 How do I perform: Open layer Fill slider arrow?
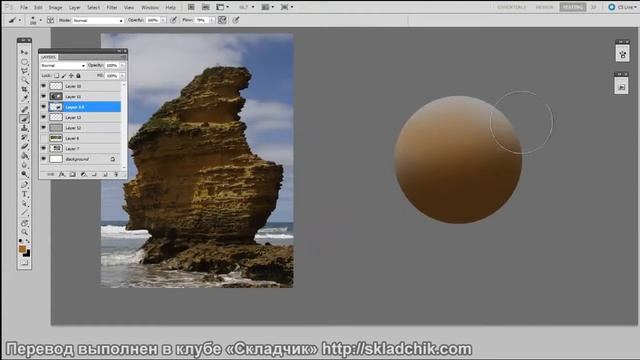[x=122, y=76]
